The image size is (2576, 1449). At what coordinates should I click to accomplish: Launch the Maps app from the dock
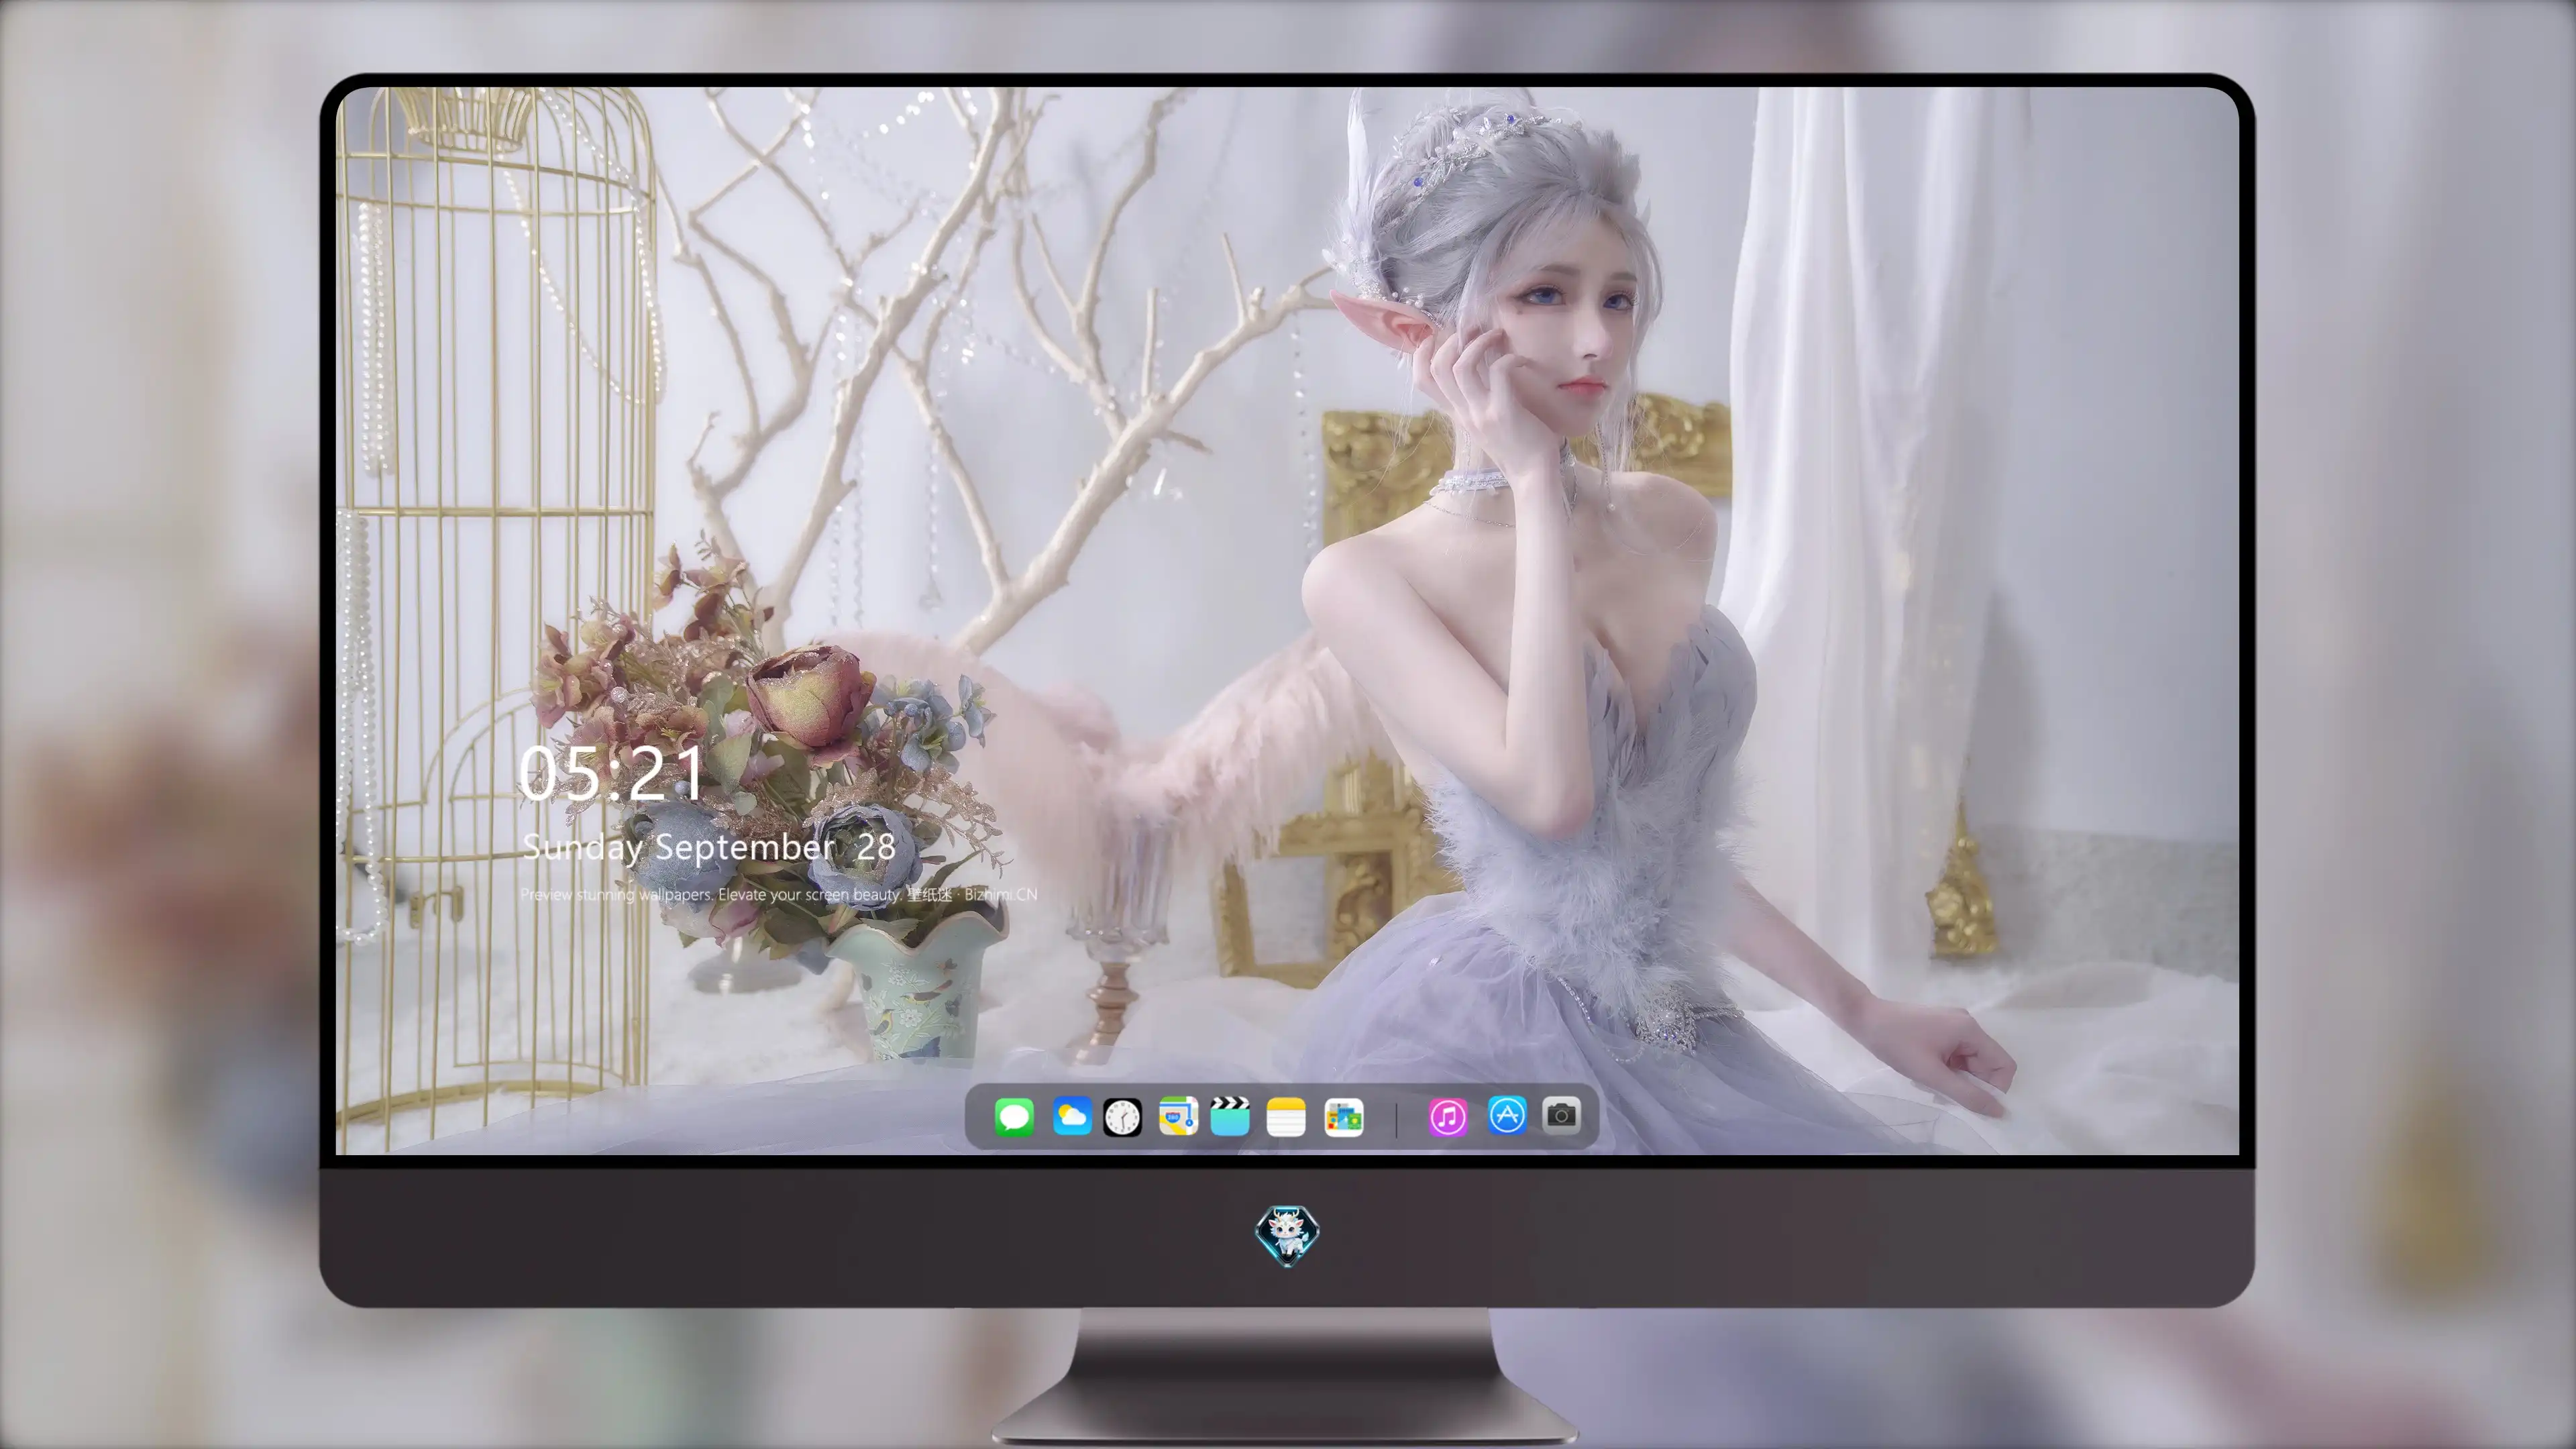pyautogui.click(x=1178, y=1116)
